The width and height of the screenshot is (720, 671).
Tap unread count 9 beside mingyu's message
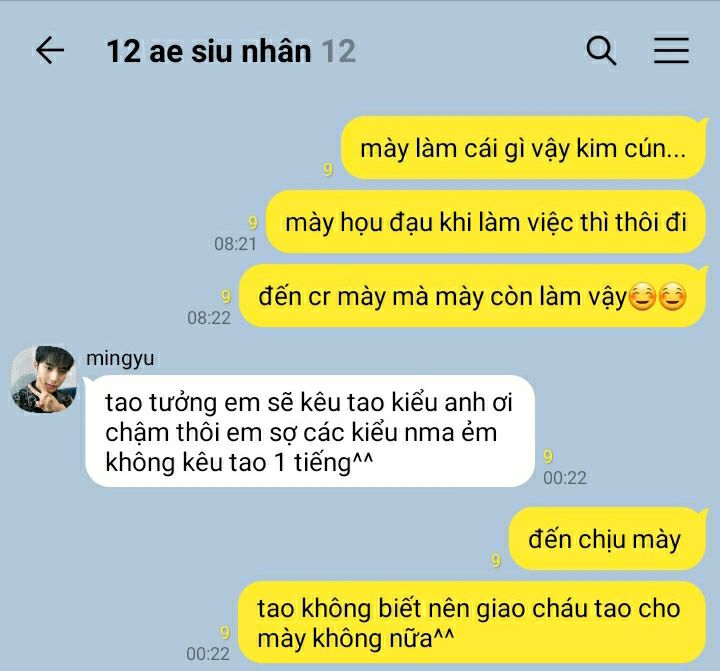pos(548,457)
